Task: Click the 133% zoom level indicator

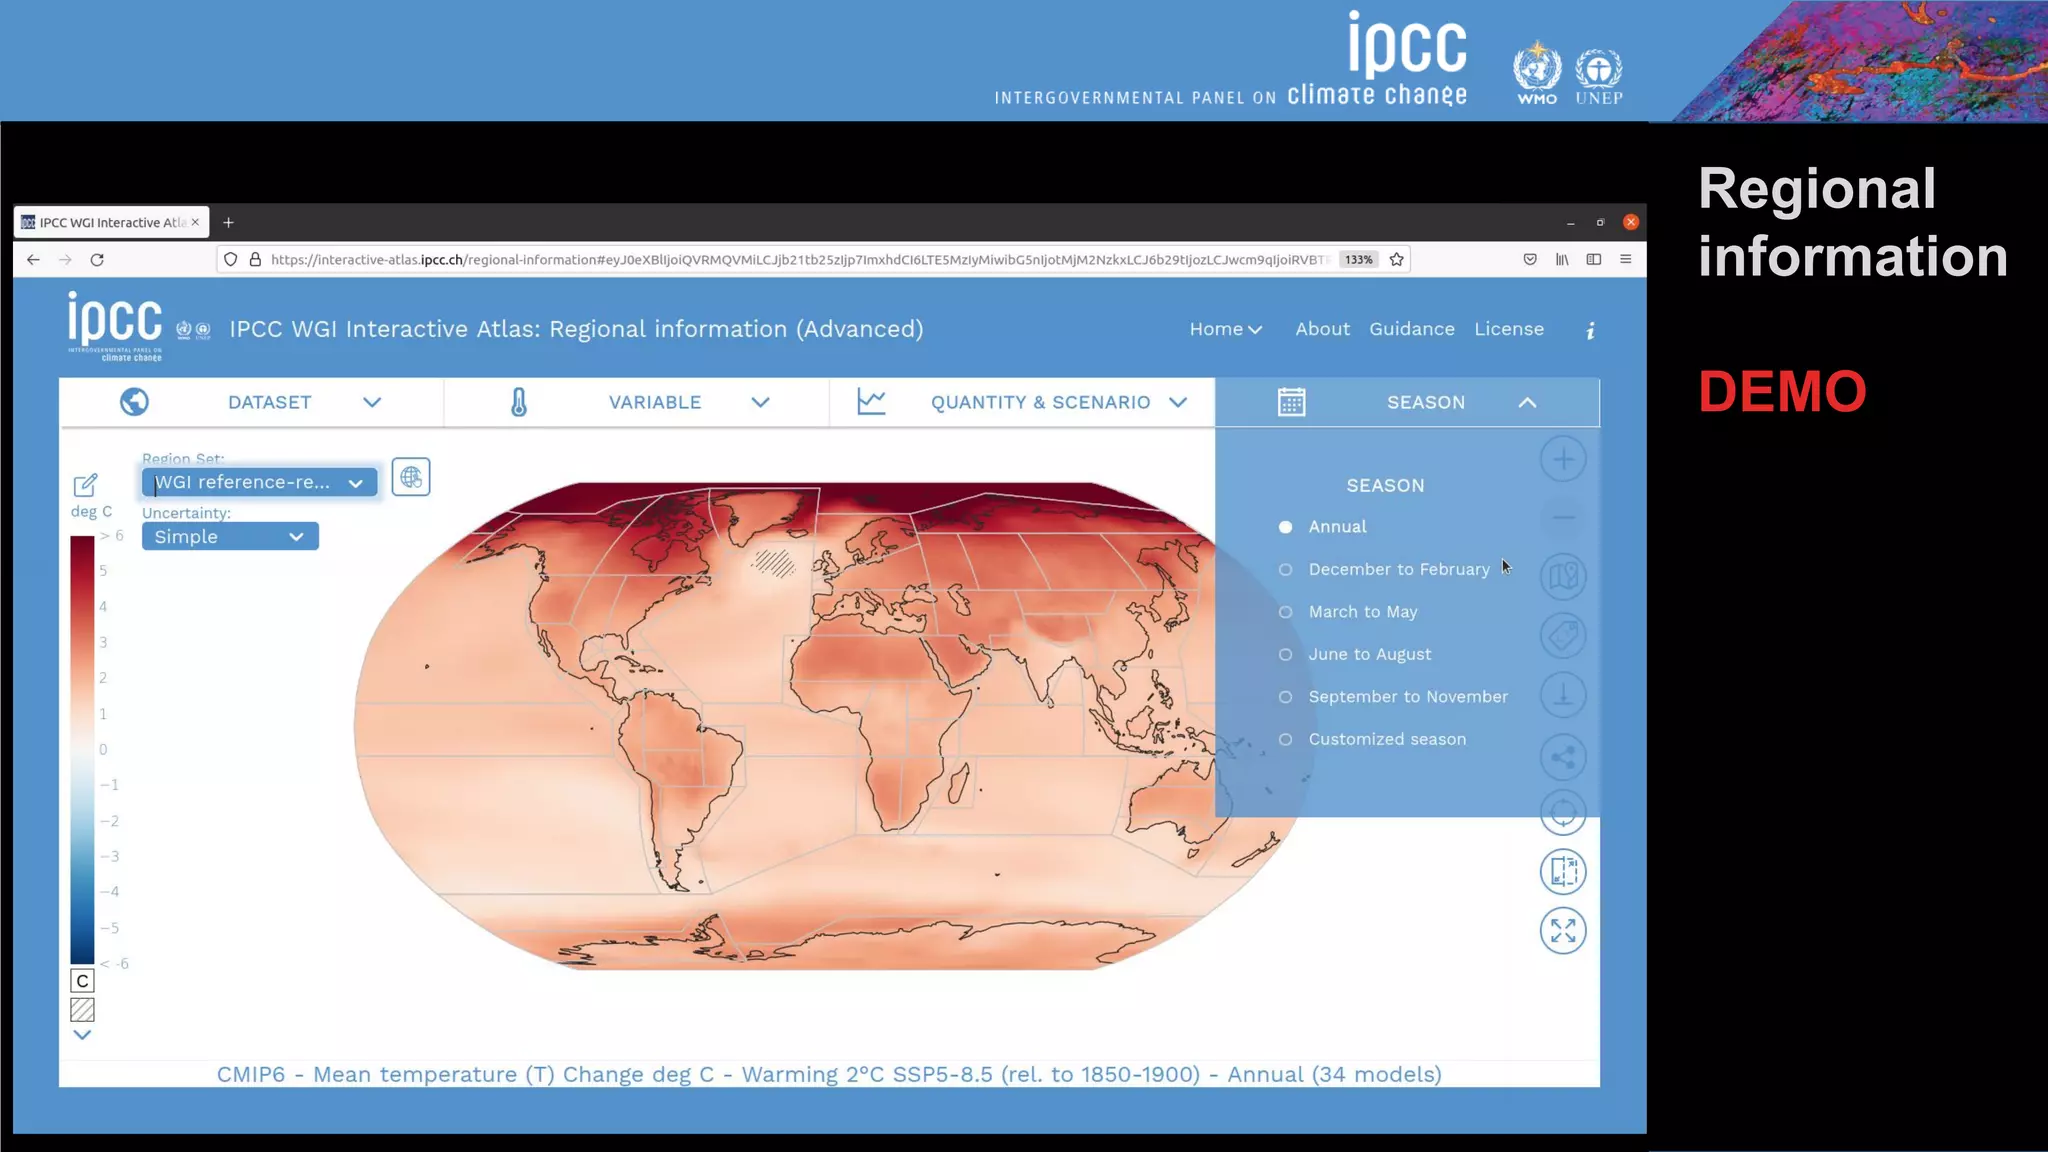Action: [1358, 259]
